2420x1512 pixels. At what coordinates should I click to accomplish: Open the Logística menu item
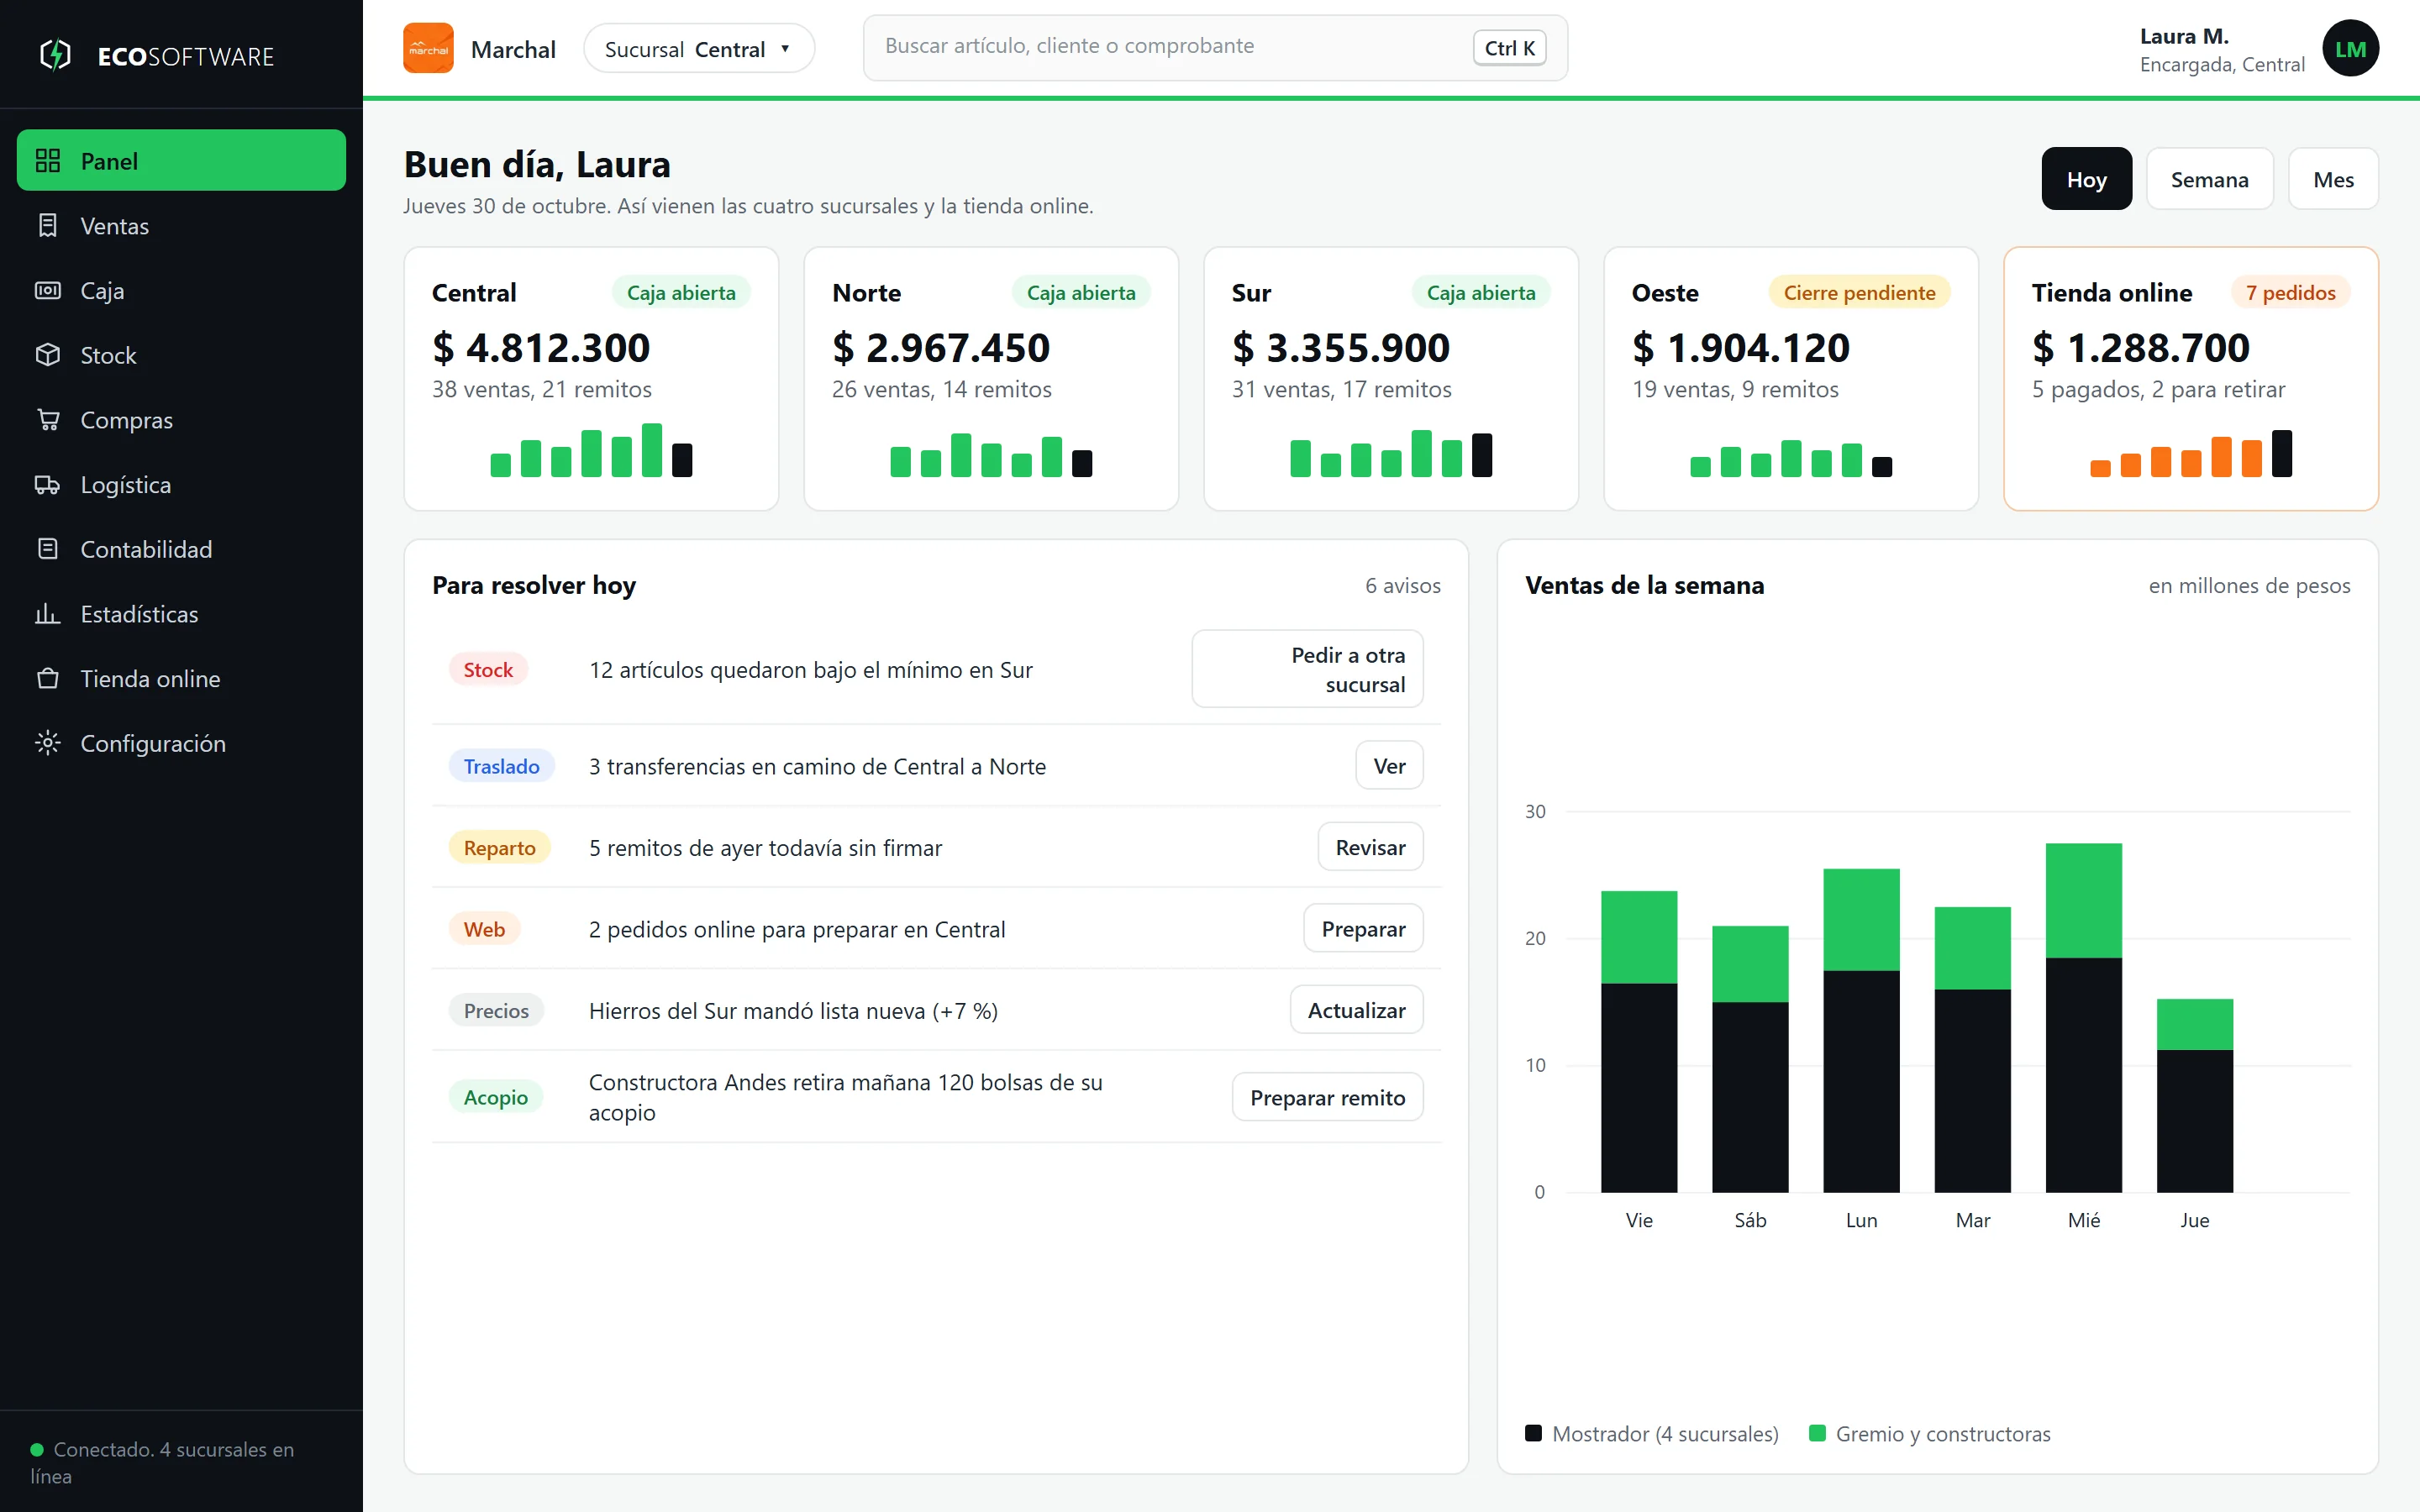[x=181, y=484]
